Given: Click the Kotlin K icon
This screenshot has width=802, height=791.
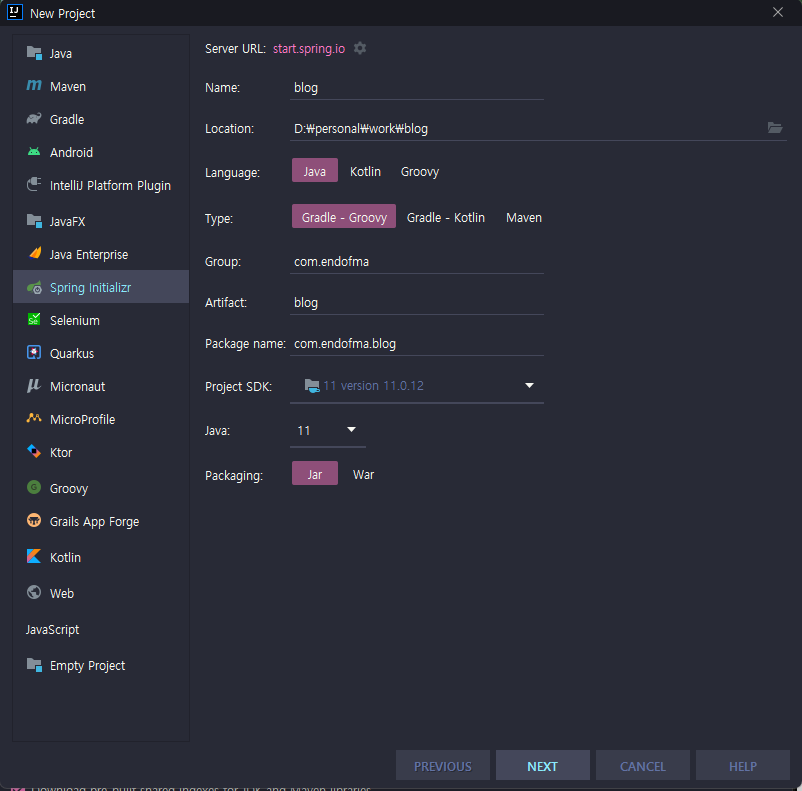Looking at the screenshot, I should pyautogui.click(x=34, y=556).
